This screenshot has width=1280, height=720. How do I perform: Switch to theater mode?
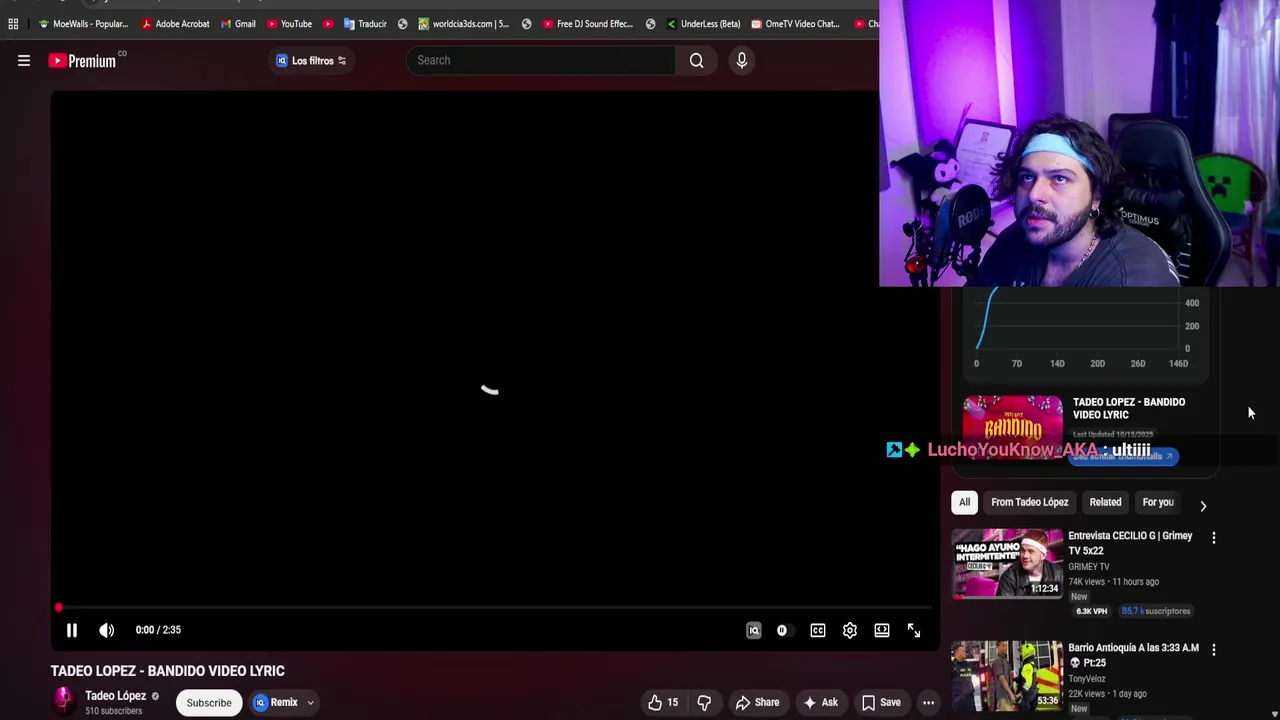point(881,630)
